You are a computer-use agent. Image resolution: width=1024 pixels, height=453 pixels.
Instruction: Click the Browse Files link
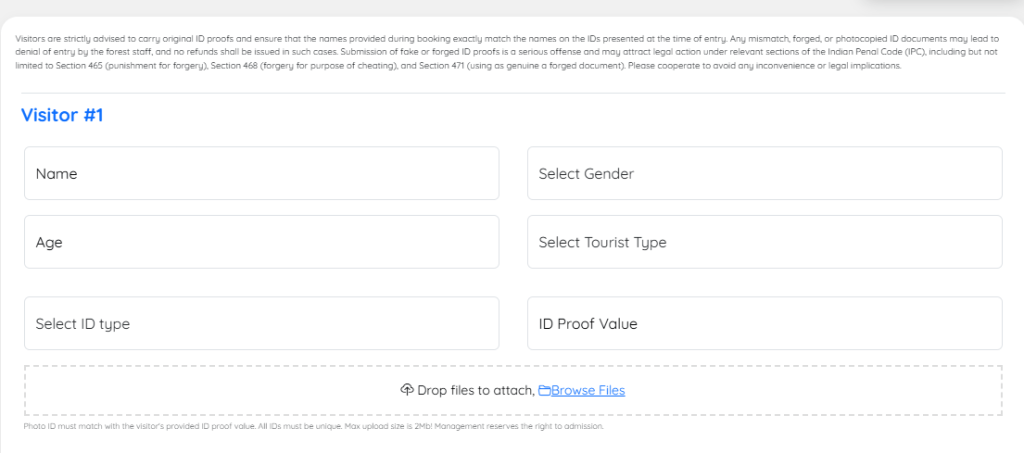tap(588, 390)
